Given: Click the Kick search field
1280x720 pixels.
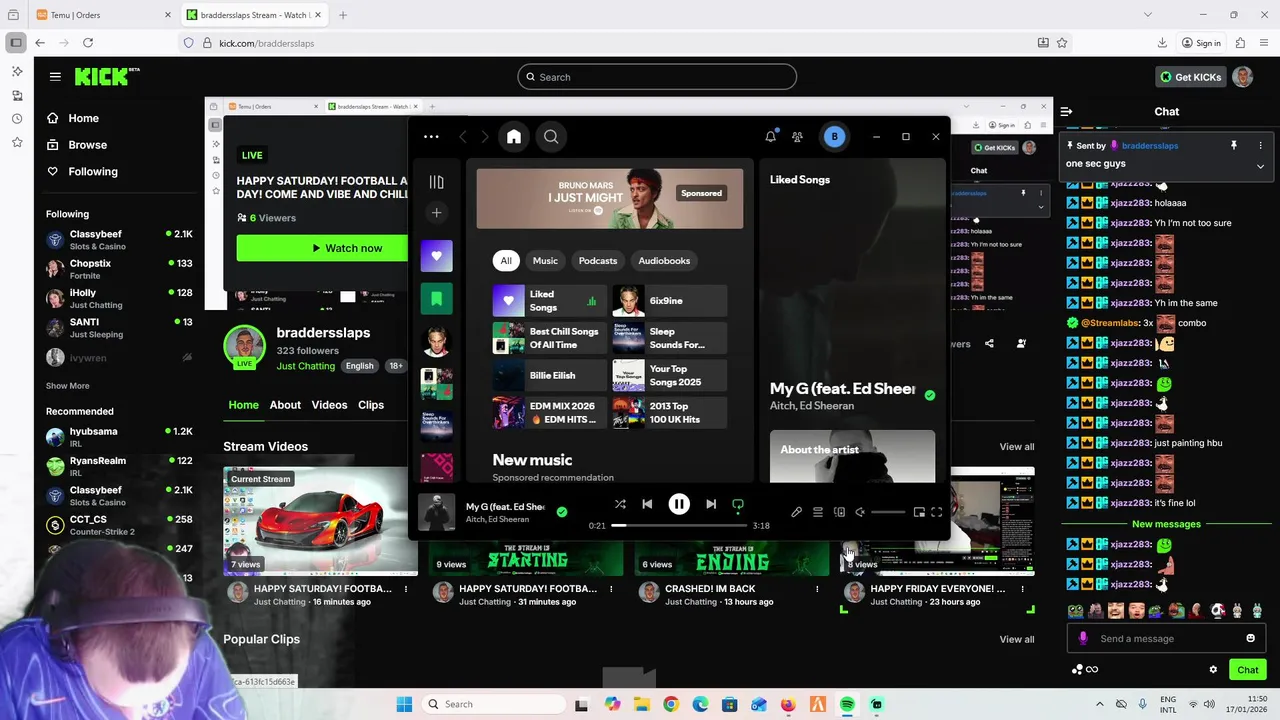Looking at the screenshot, I should 657,77.
